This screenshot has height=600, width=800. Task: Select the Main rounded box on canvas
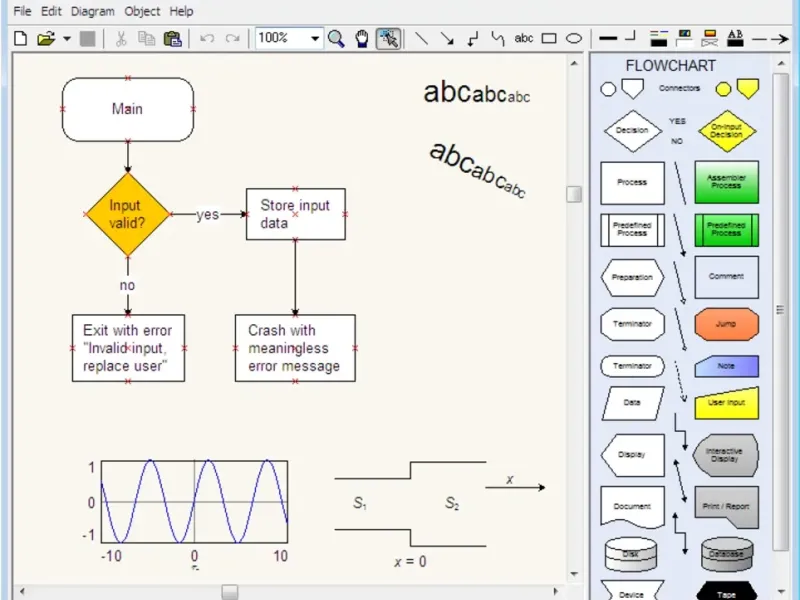coord(128,109)
